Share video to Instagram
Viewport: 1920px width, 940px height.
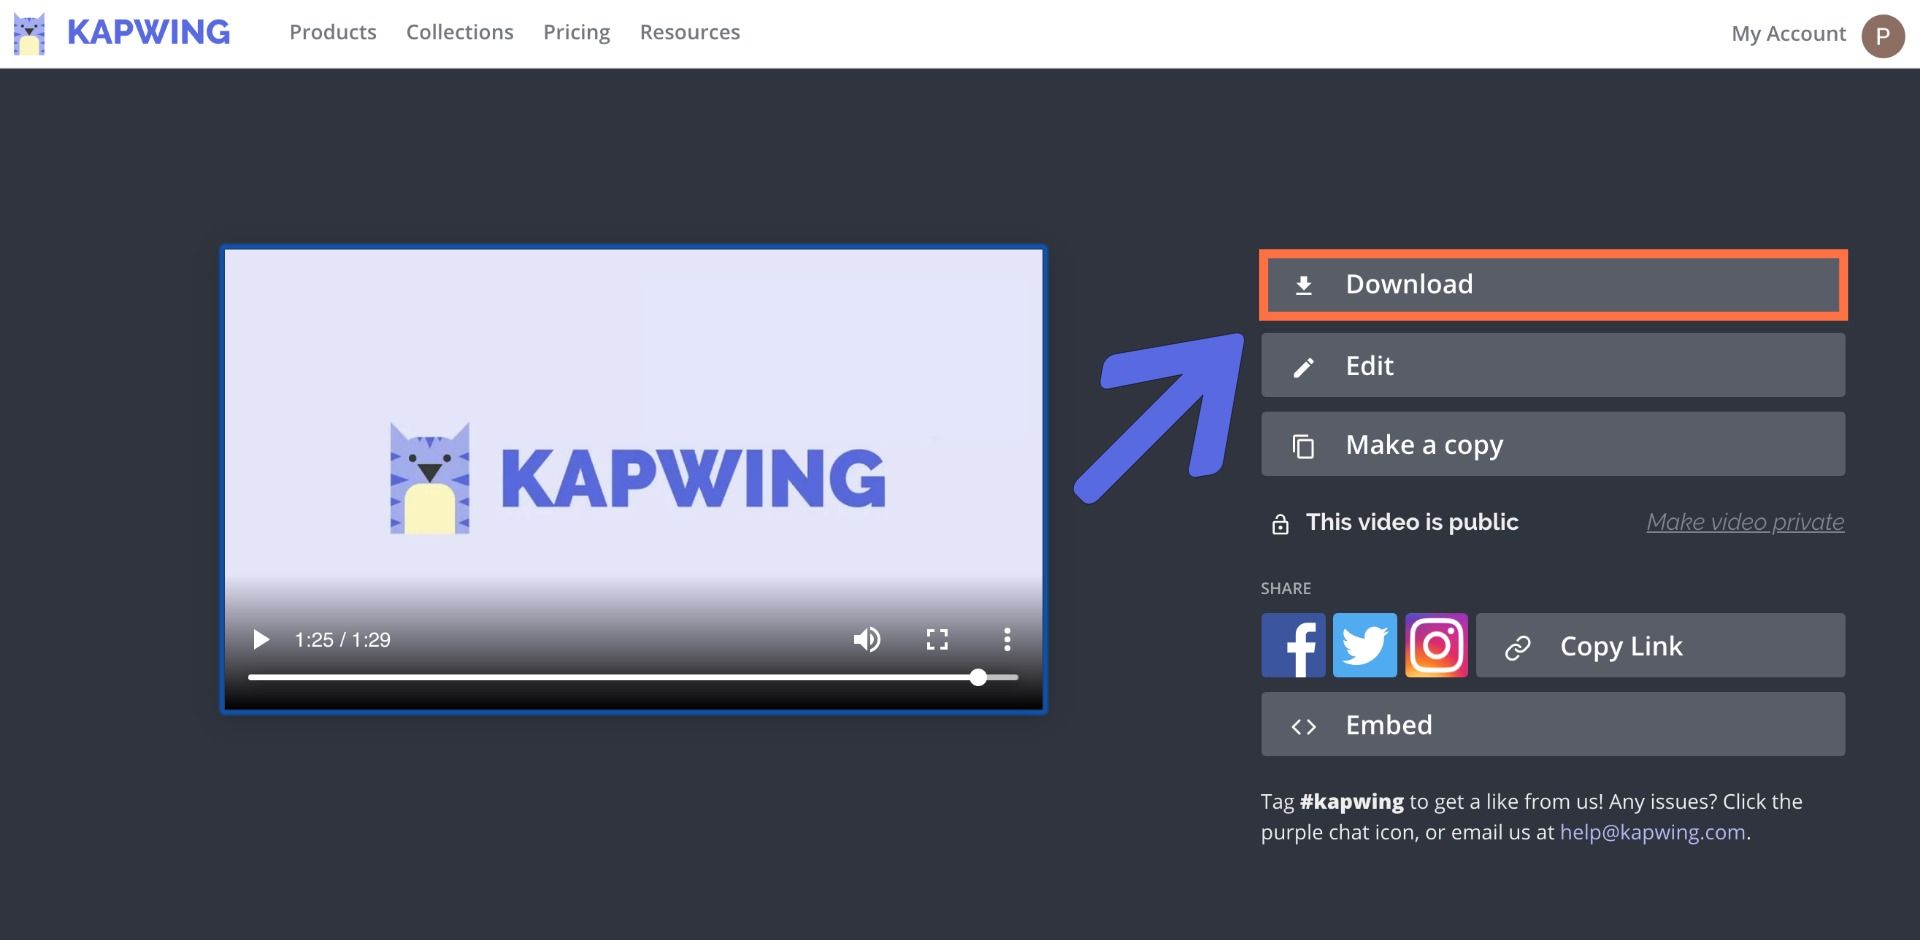pos(1436,645)
